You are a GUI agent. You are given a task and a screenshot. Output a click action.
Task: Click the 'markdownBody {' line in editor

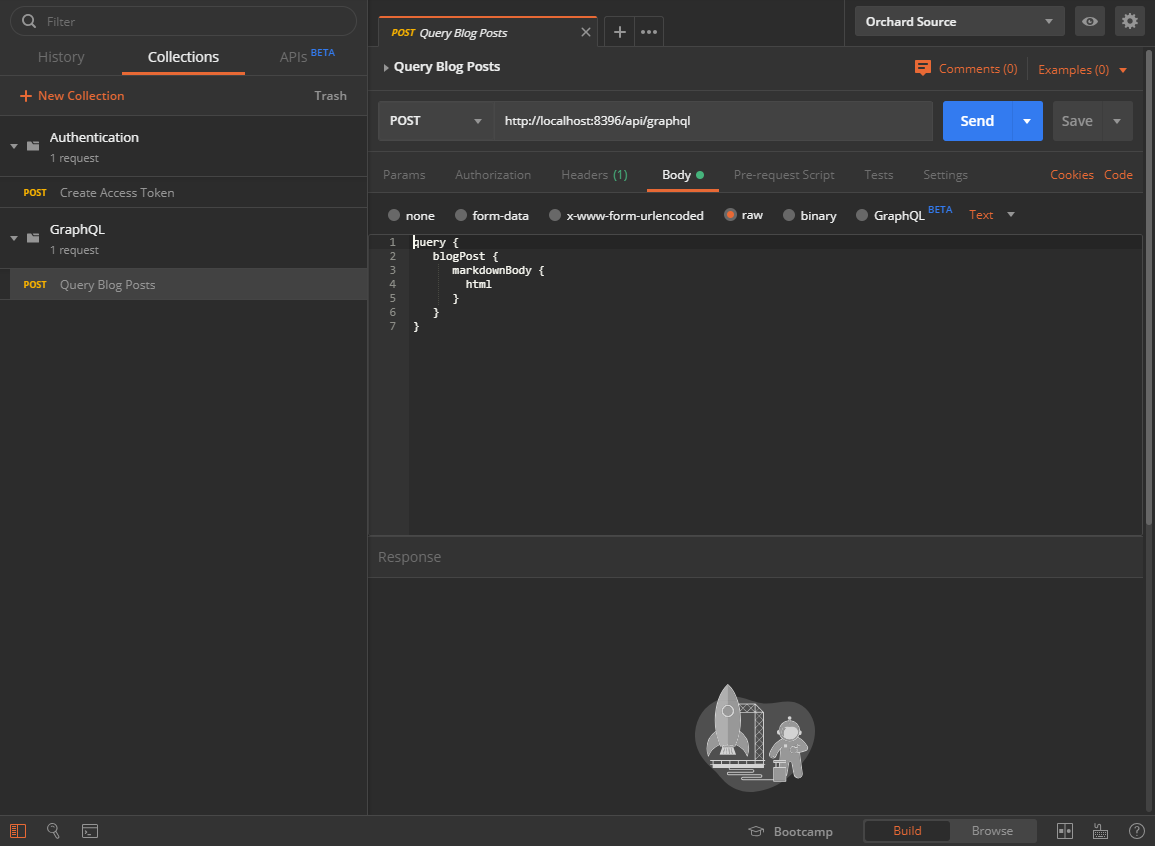coord(498,270)
